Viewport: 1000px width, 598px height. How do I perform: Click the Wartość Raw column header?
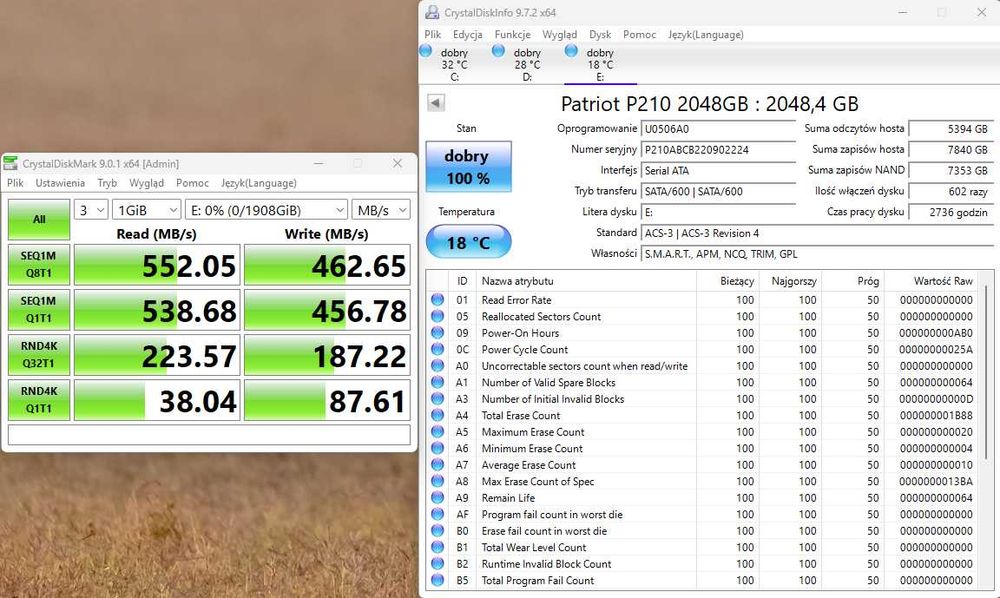pos(932,281)
